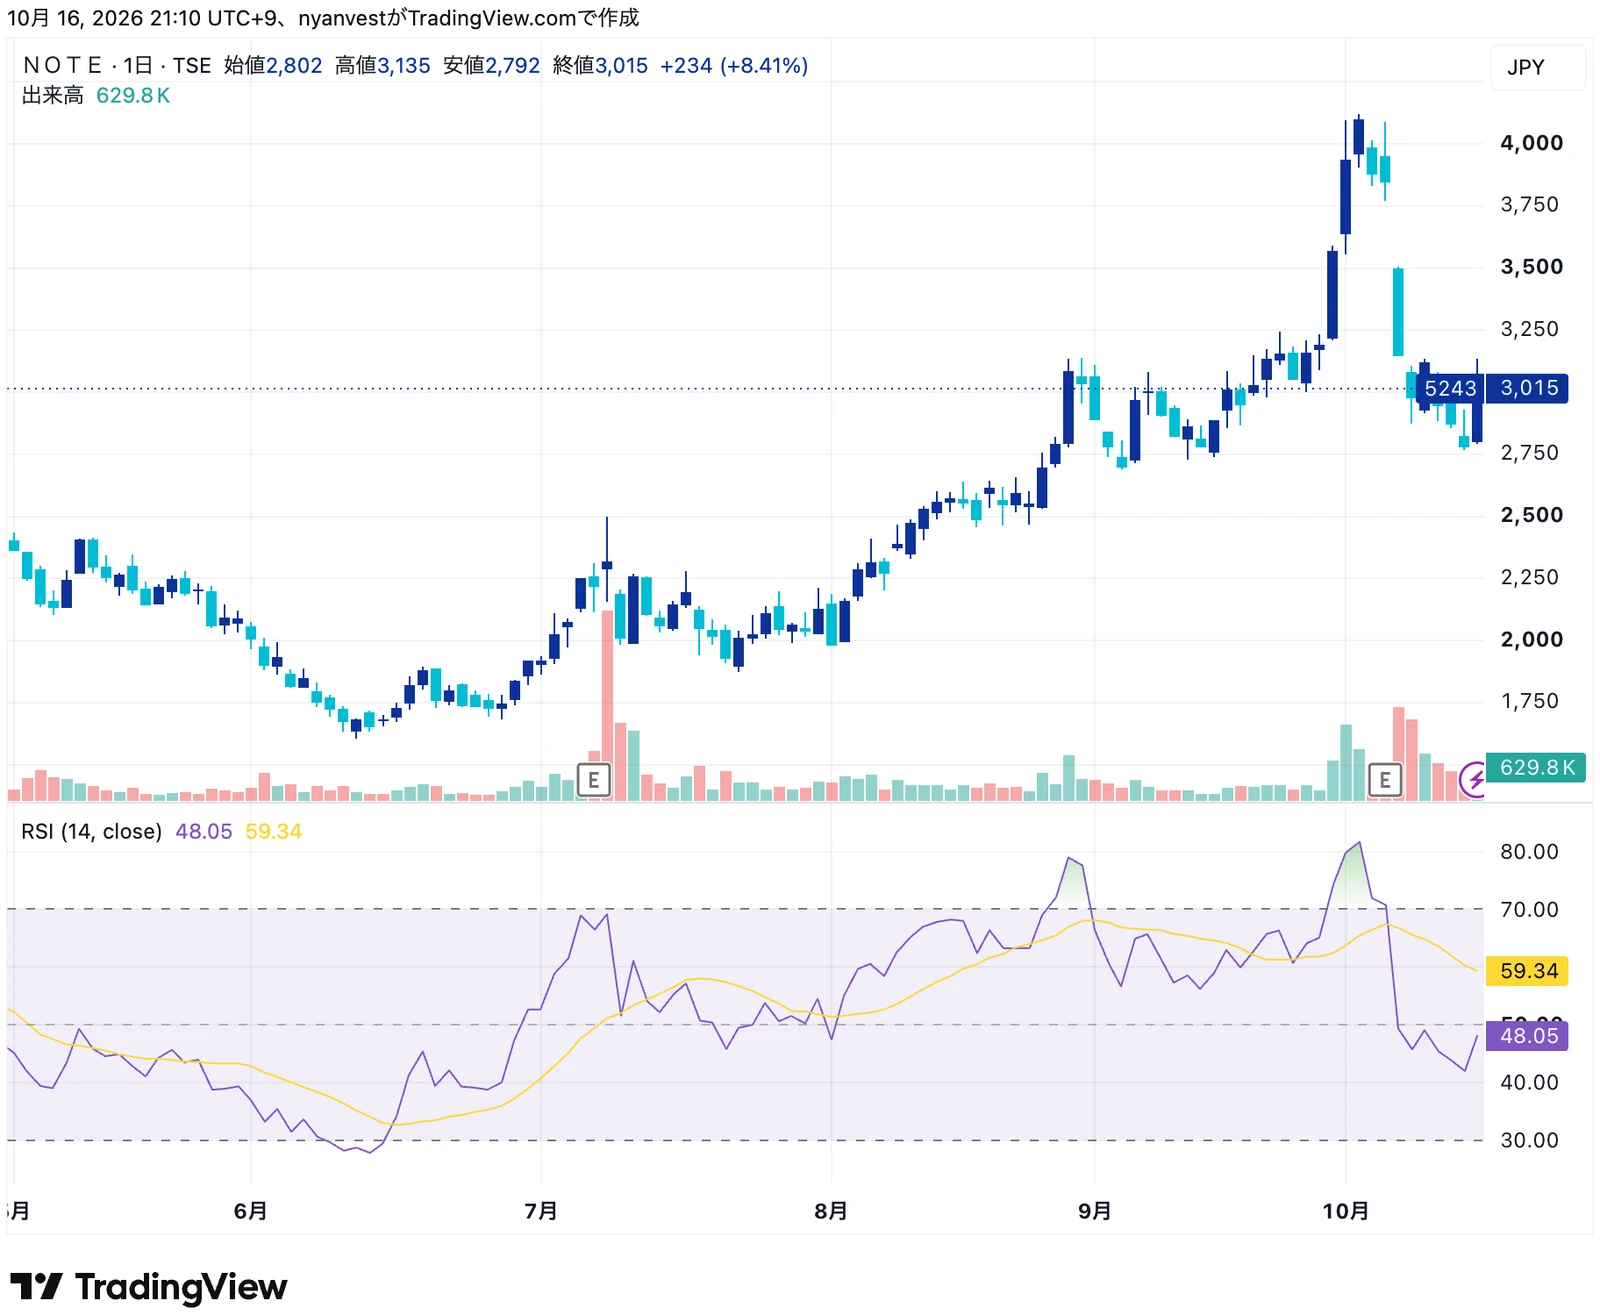Click the earnings E marker in July
This screenshot has width=1600, height=1315.
(x=594, y=779)
